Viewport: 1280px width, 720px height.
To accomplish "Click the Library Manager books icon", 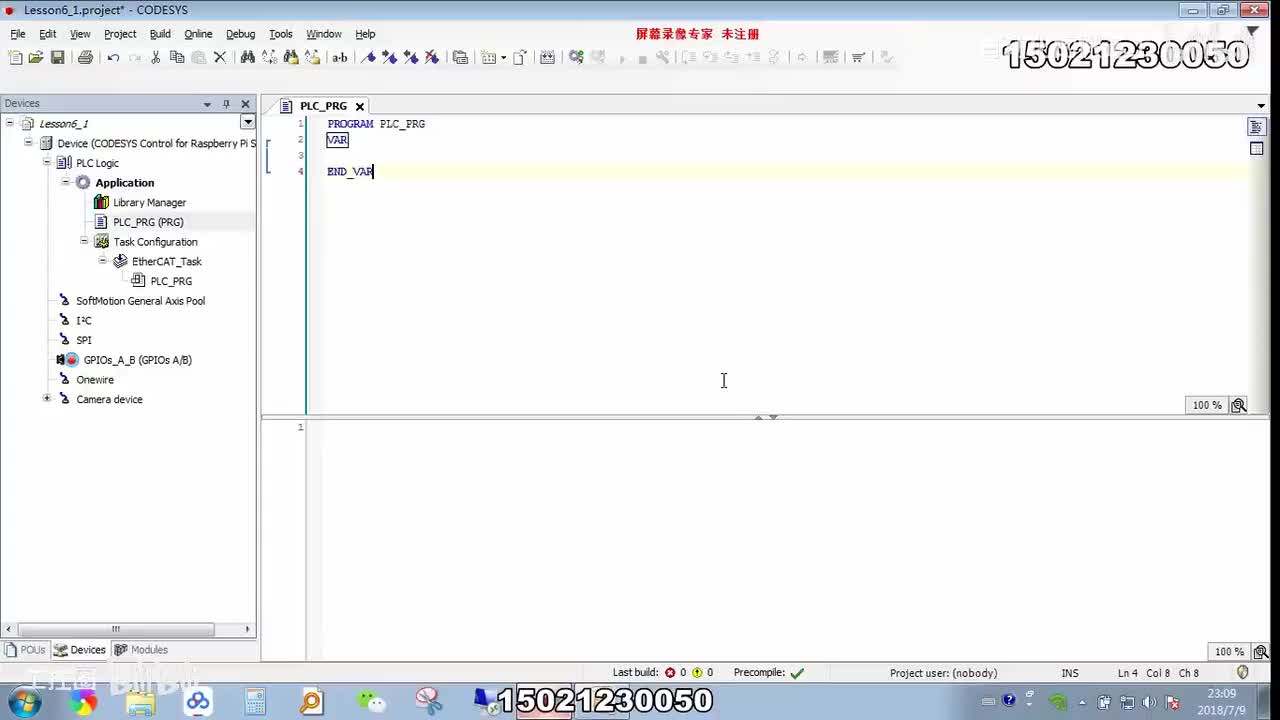I will point(101,202).
